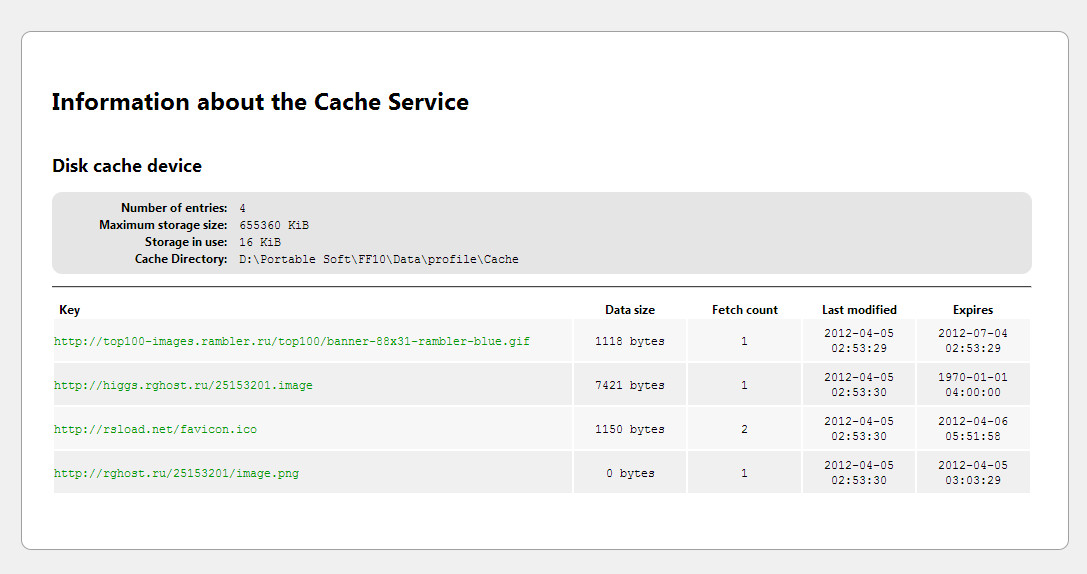Click the Maximum storage size value 655360 KiB

click(x=274, y=226)
